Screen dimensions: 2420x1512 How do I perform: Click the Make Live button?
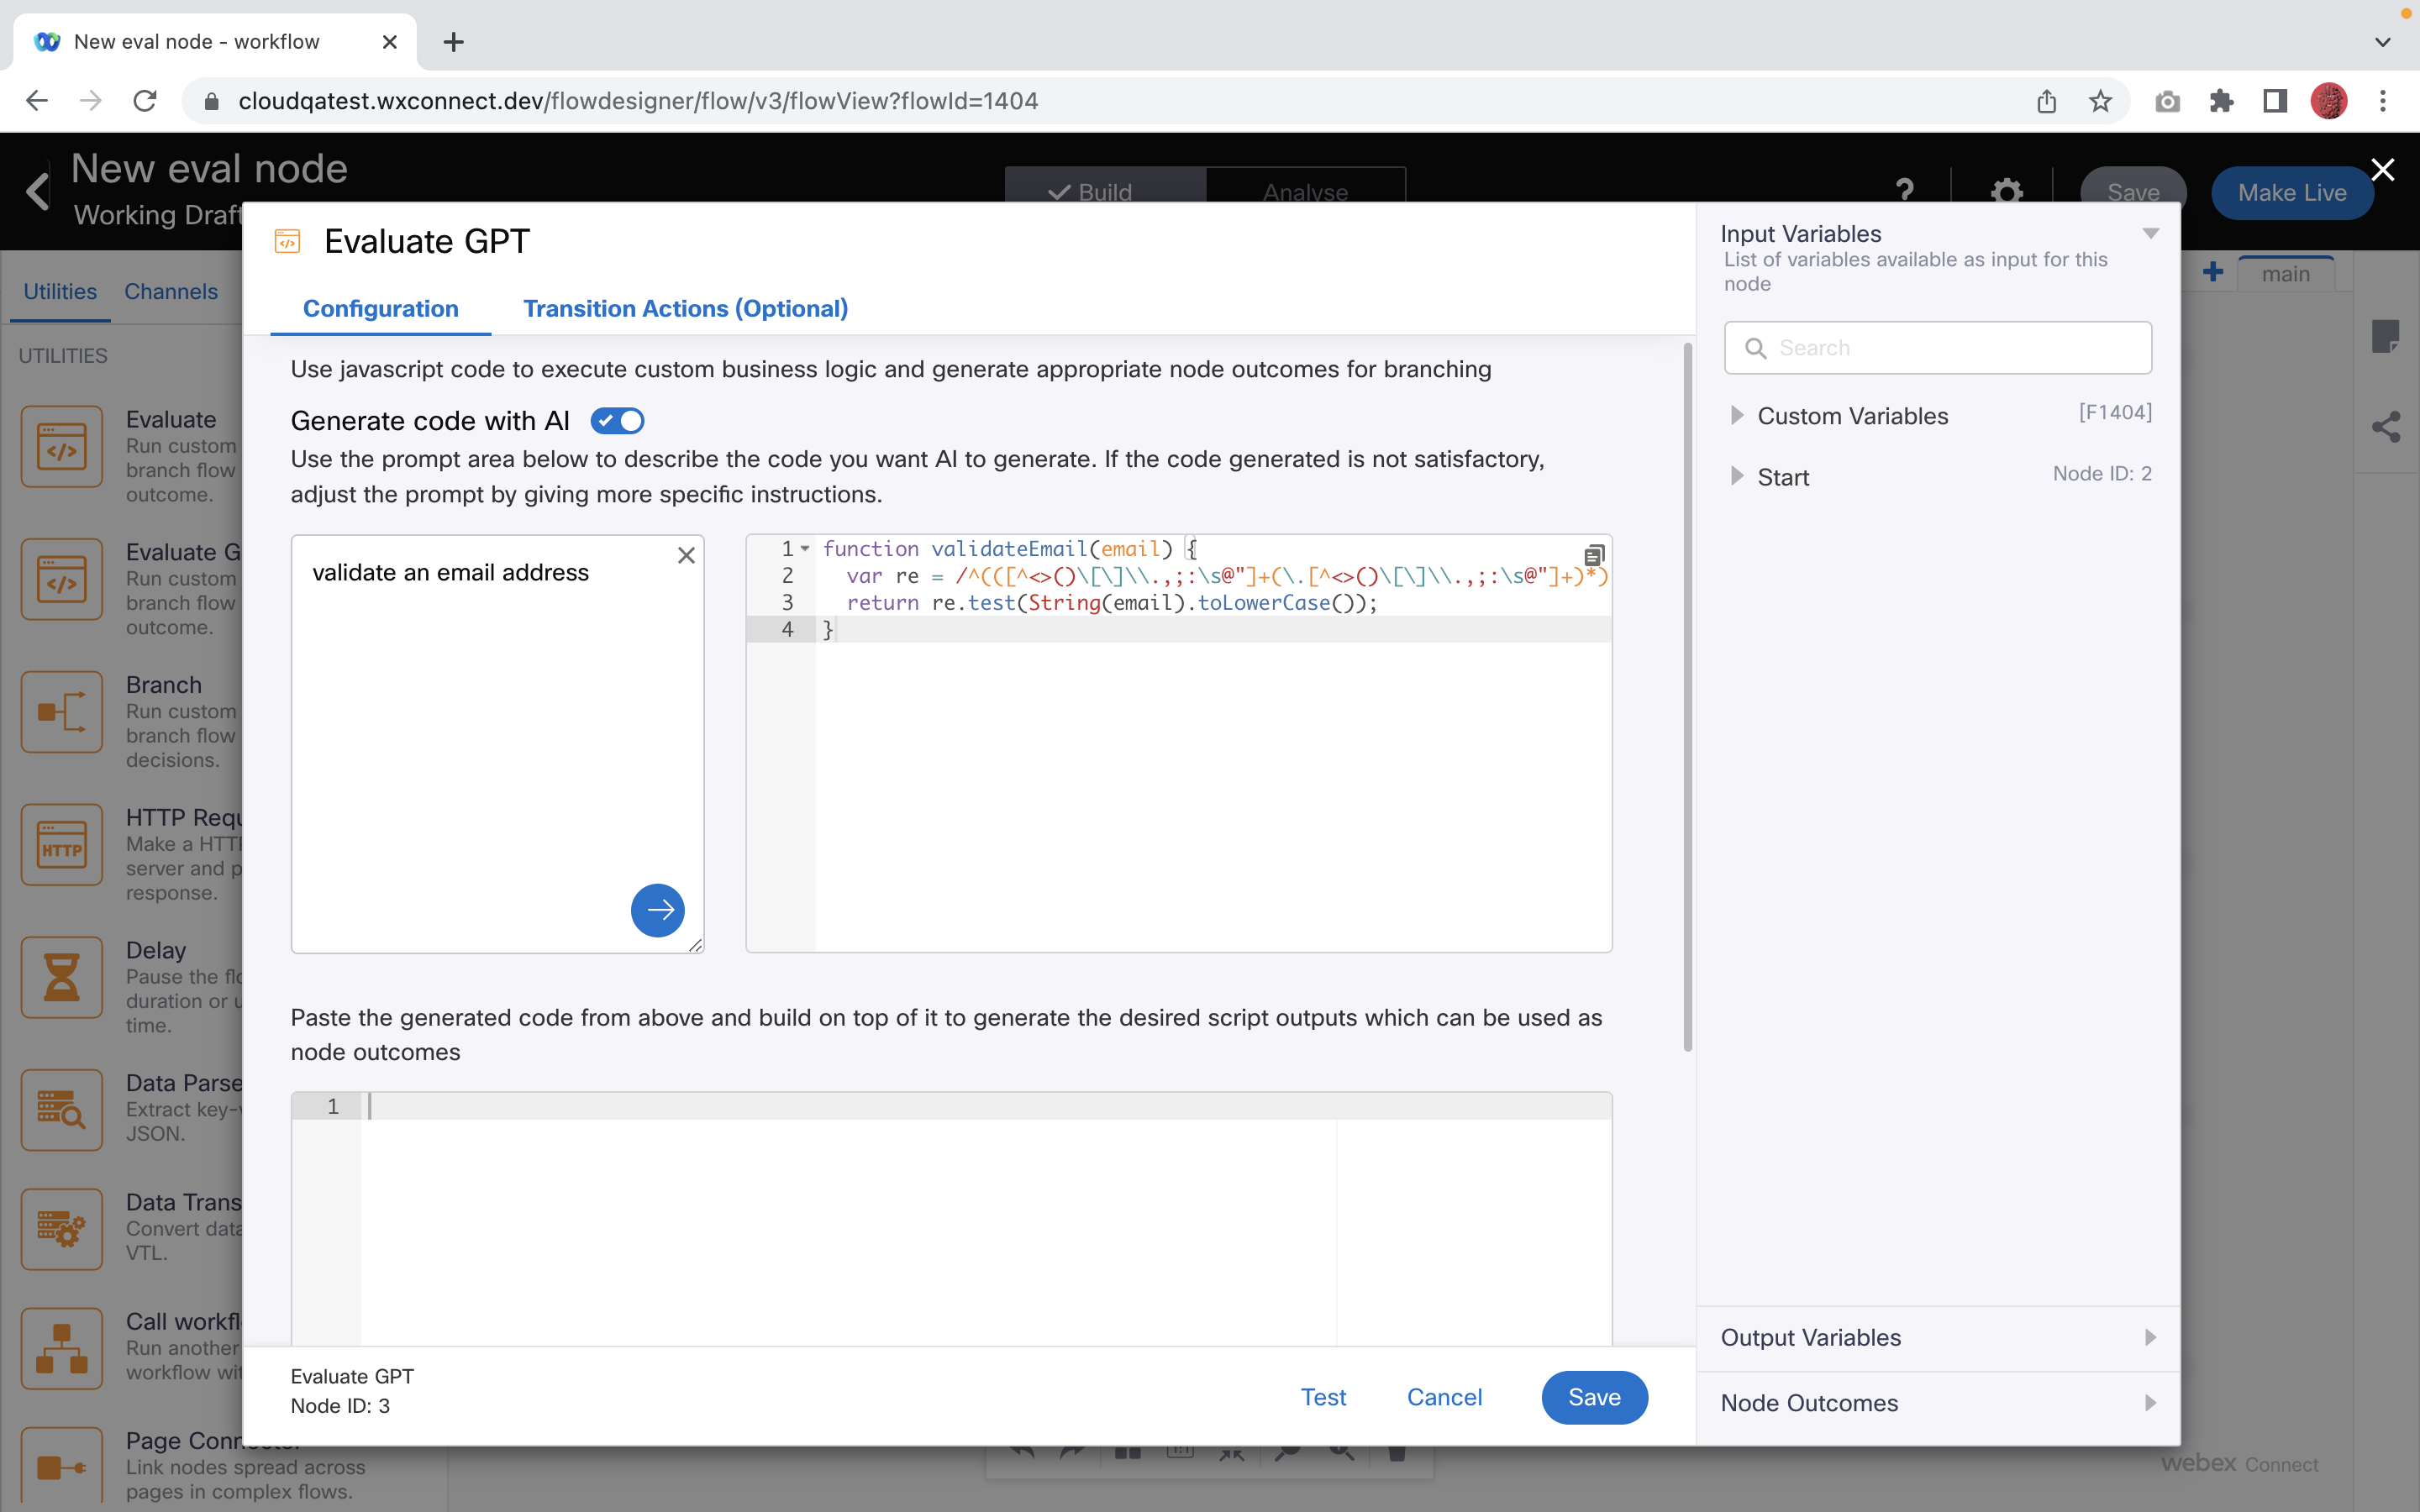(2291, 193)
